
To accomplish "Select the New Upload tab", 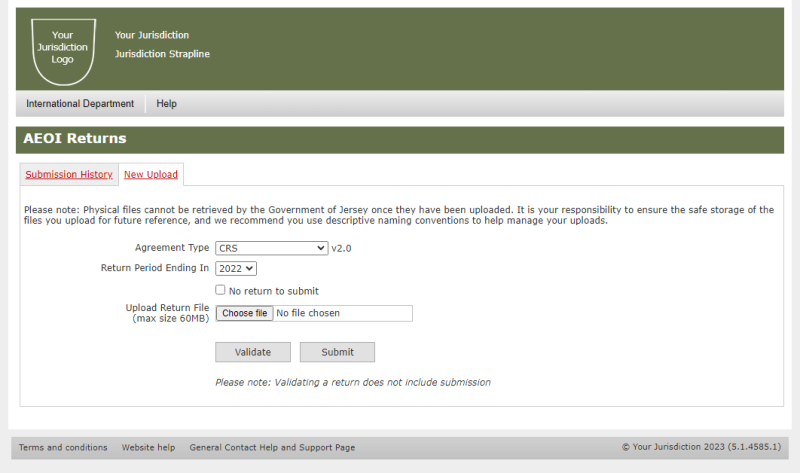I will 151,175.
